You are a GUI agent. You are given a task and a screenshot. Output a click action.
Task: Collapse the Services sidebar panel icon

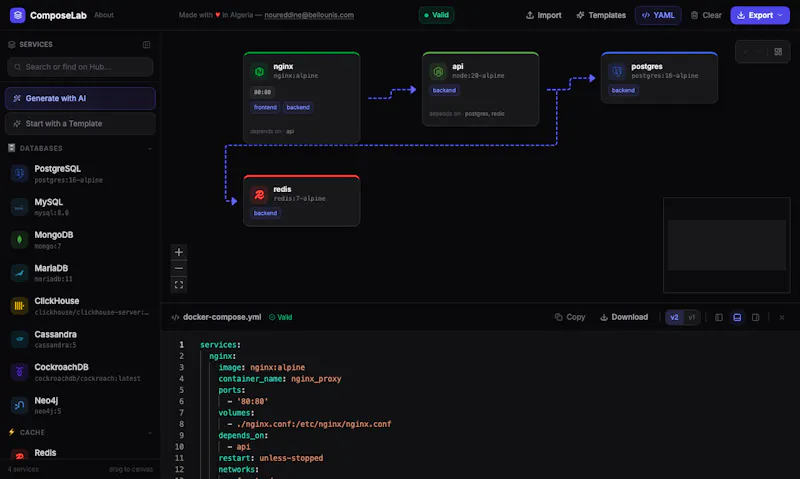coord(146,44)
